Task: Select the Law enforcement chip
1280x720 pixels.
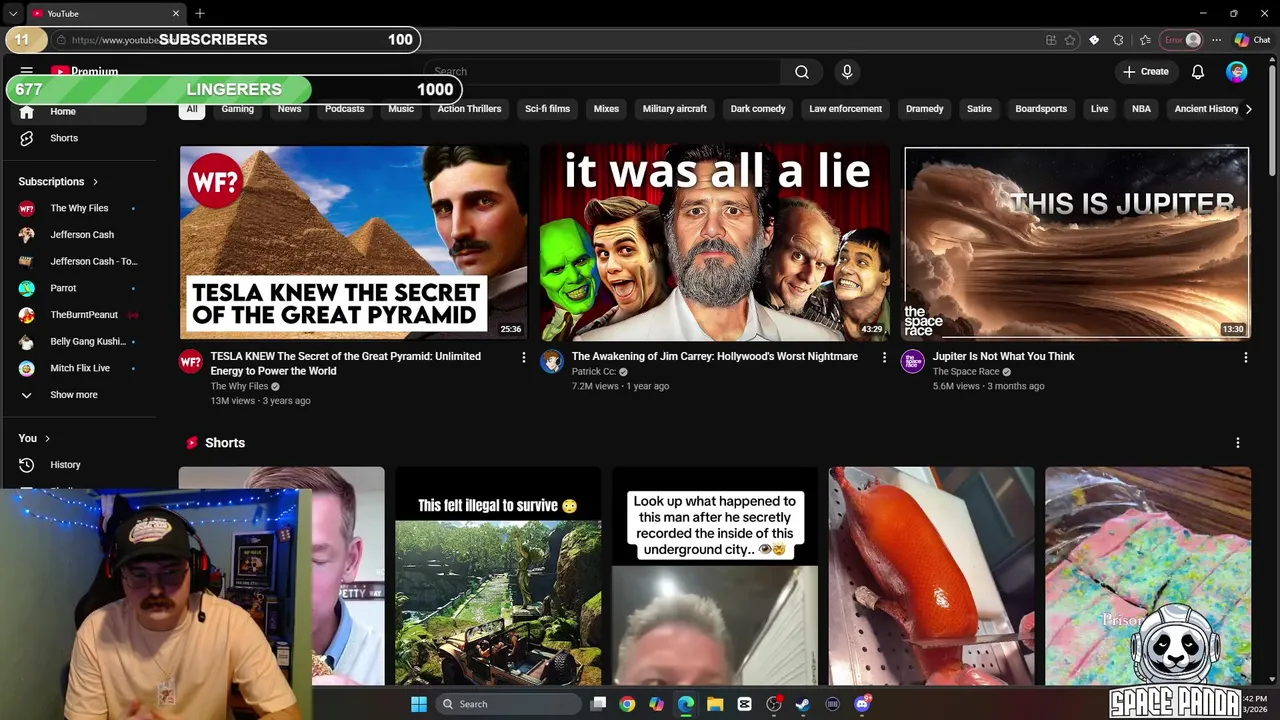Action: point(845,109)
